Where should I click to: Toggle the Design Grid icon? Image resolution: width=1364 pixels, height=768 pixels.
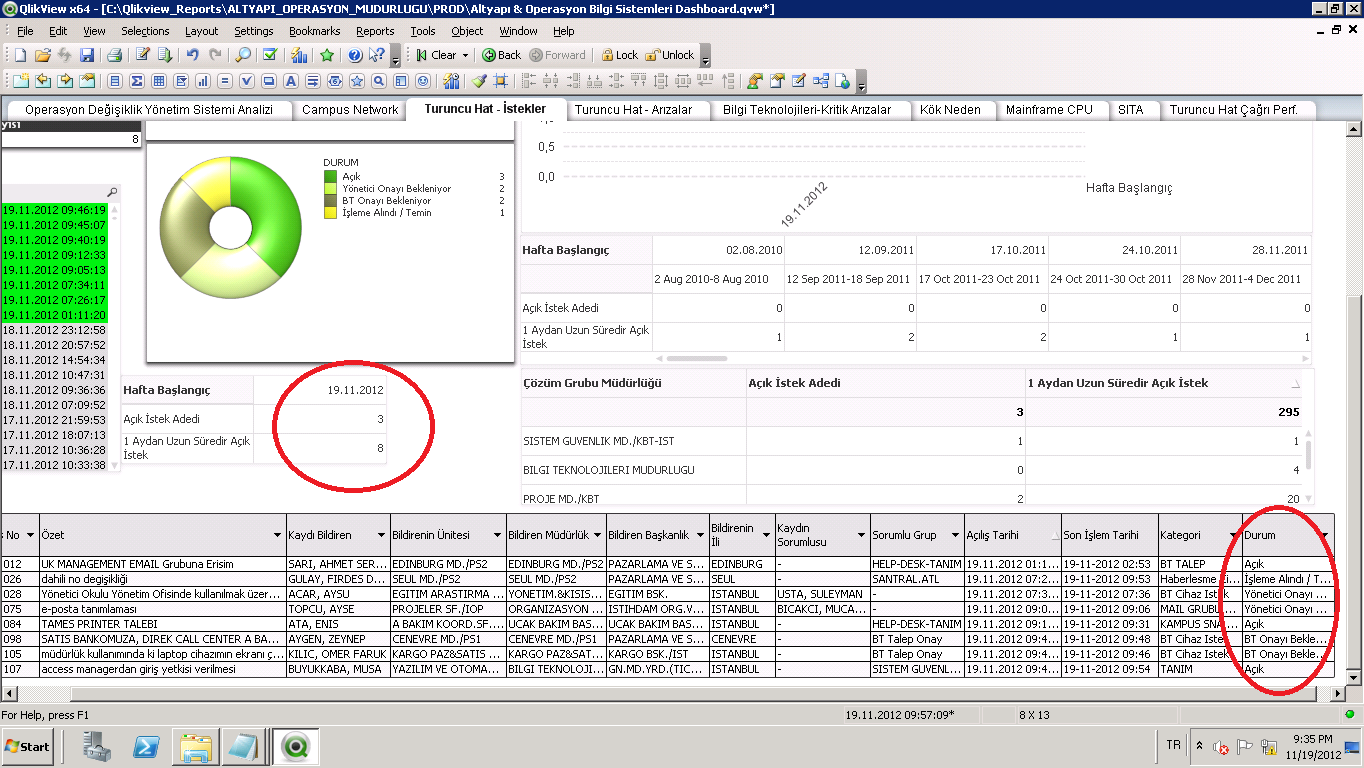pyautogui.click(x=500, y=81)
